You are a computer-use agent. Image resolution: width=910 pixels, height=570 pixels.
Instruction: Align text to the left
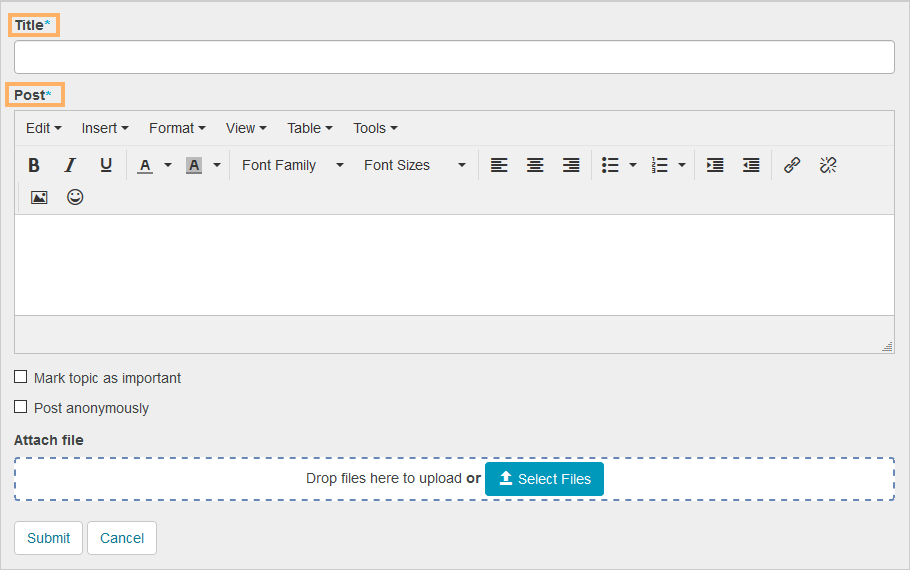[x=499, y=165]
